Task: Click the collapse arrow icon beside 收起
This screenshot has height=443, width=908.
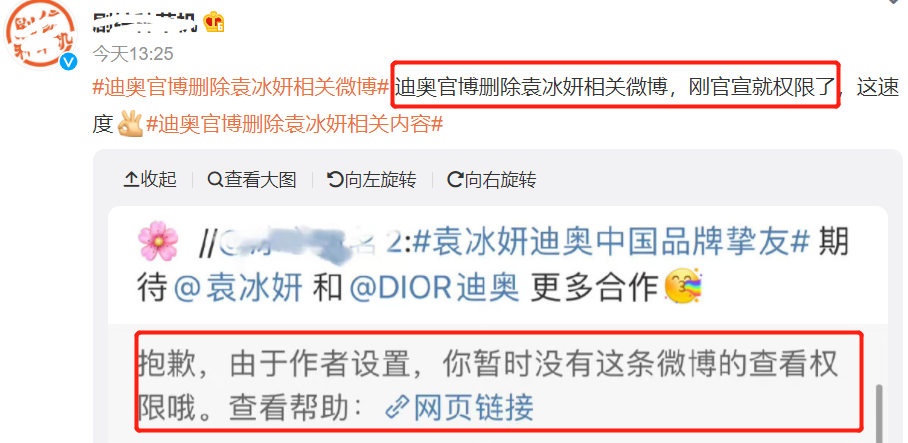Action: [131, 180]
